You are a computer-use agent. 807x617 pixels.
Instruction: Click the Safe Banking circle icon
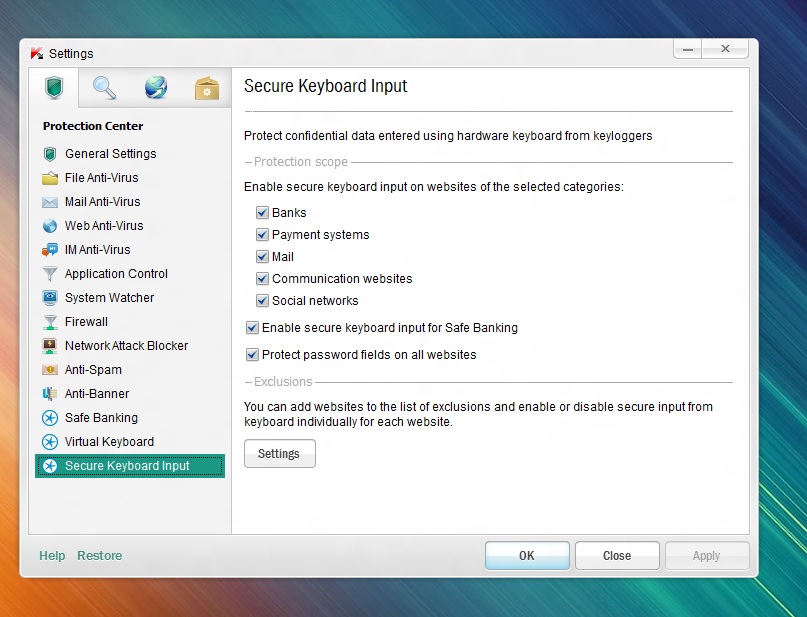point(50,418)
